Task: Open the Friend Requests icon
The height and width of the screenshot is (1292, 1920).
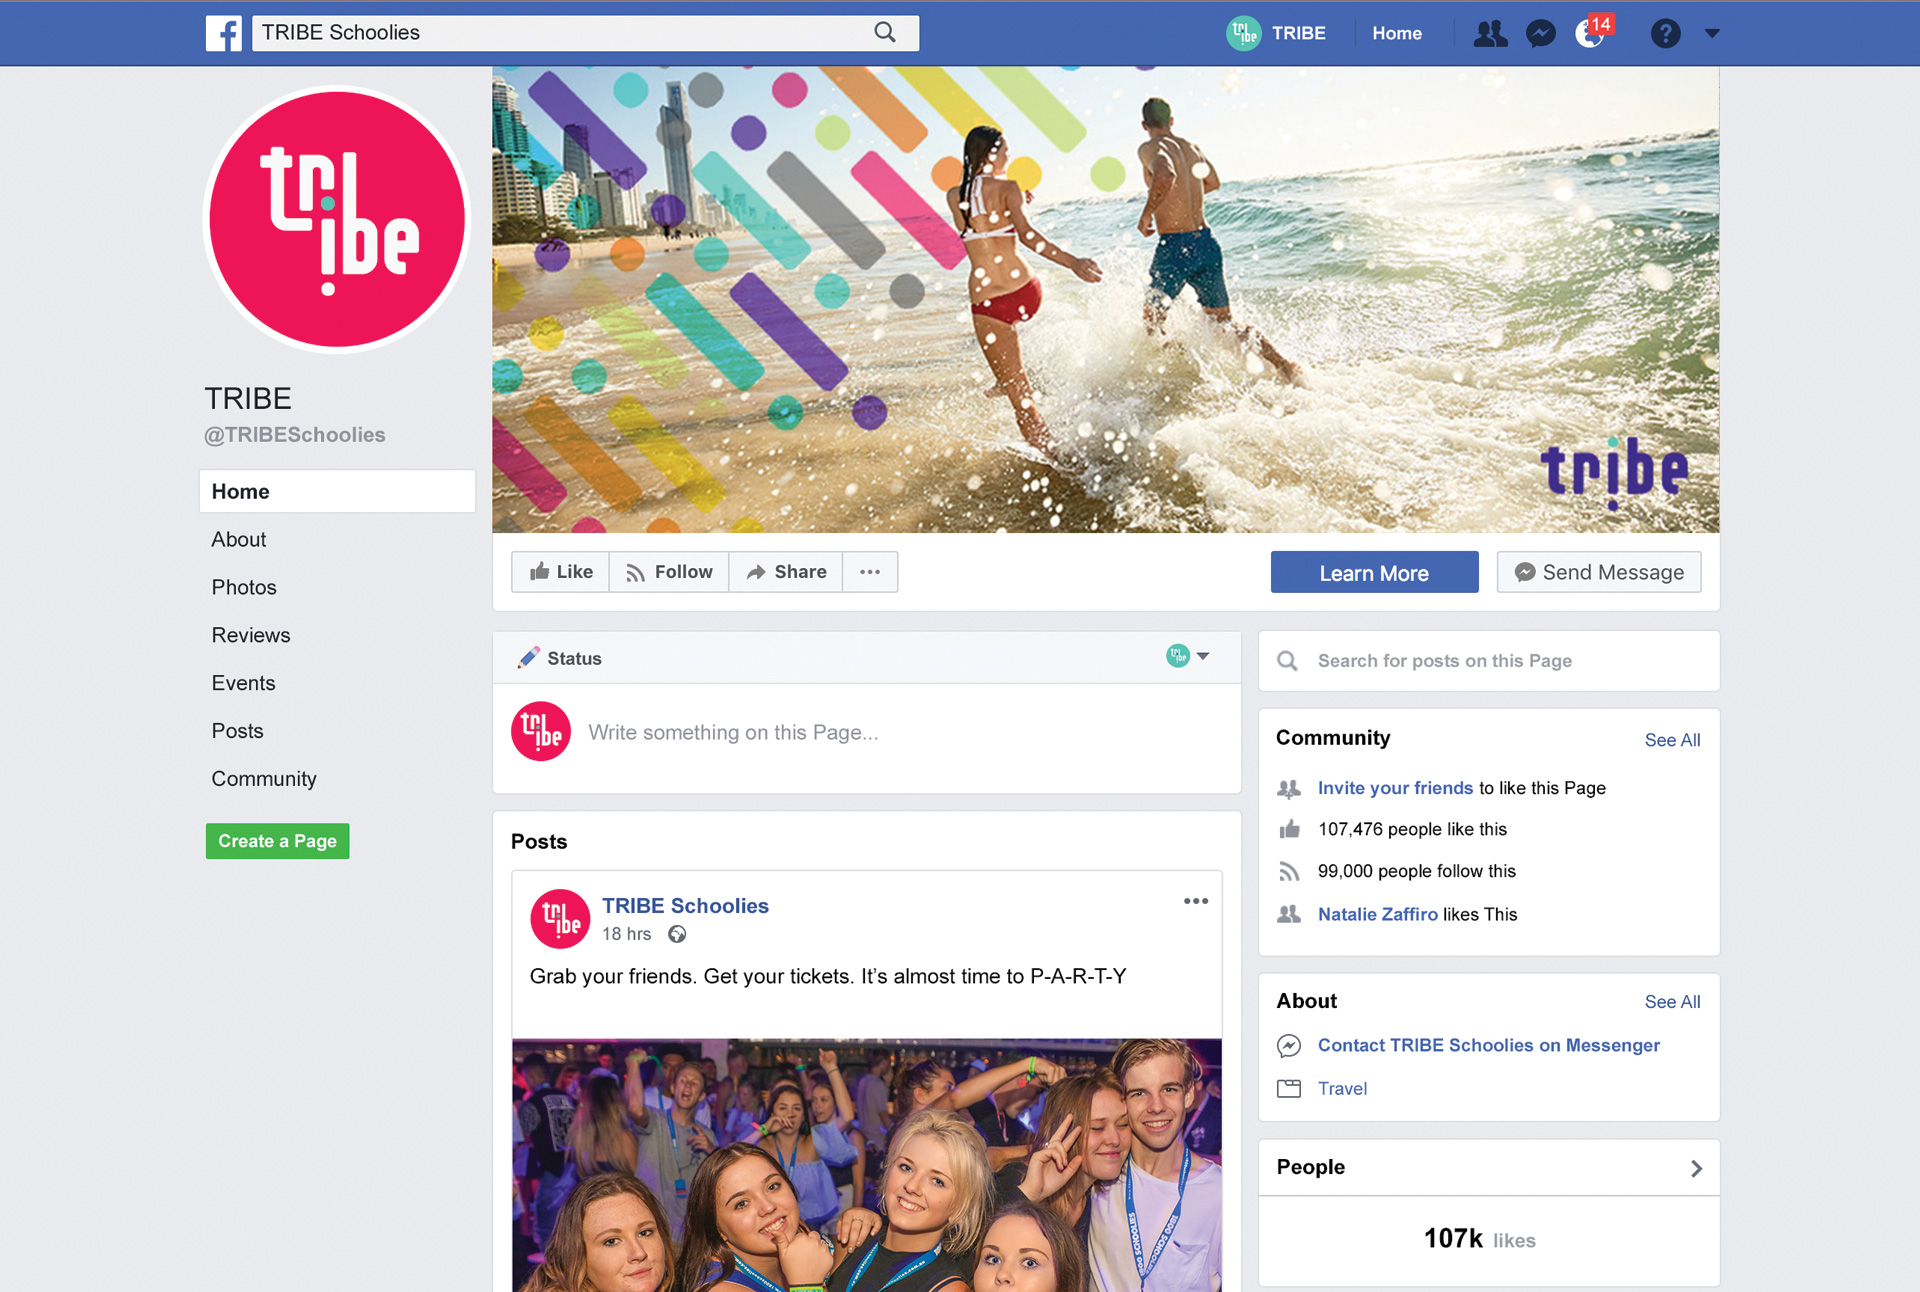Action: click(x=1490, y=33)
